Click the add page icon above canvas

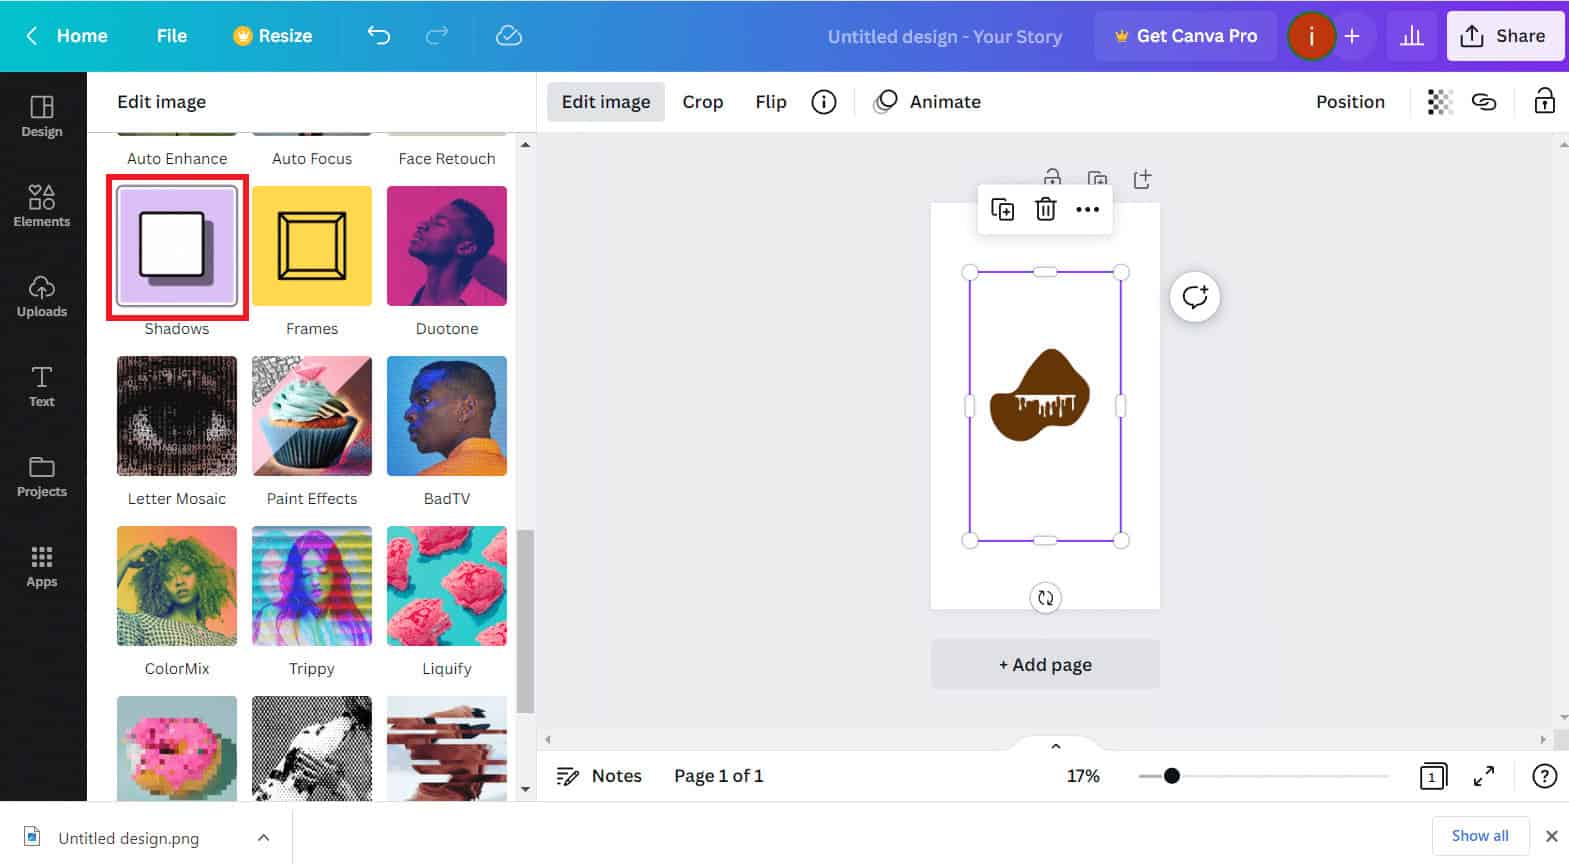[1142, 179]
